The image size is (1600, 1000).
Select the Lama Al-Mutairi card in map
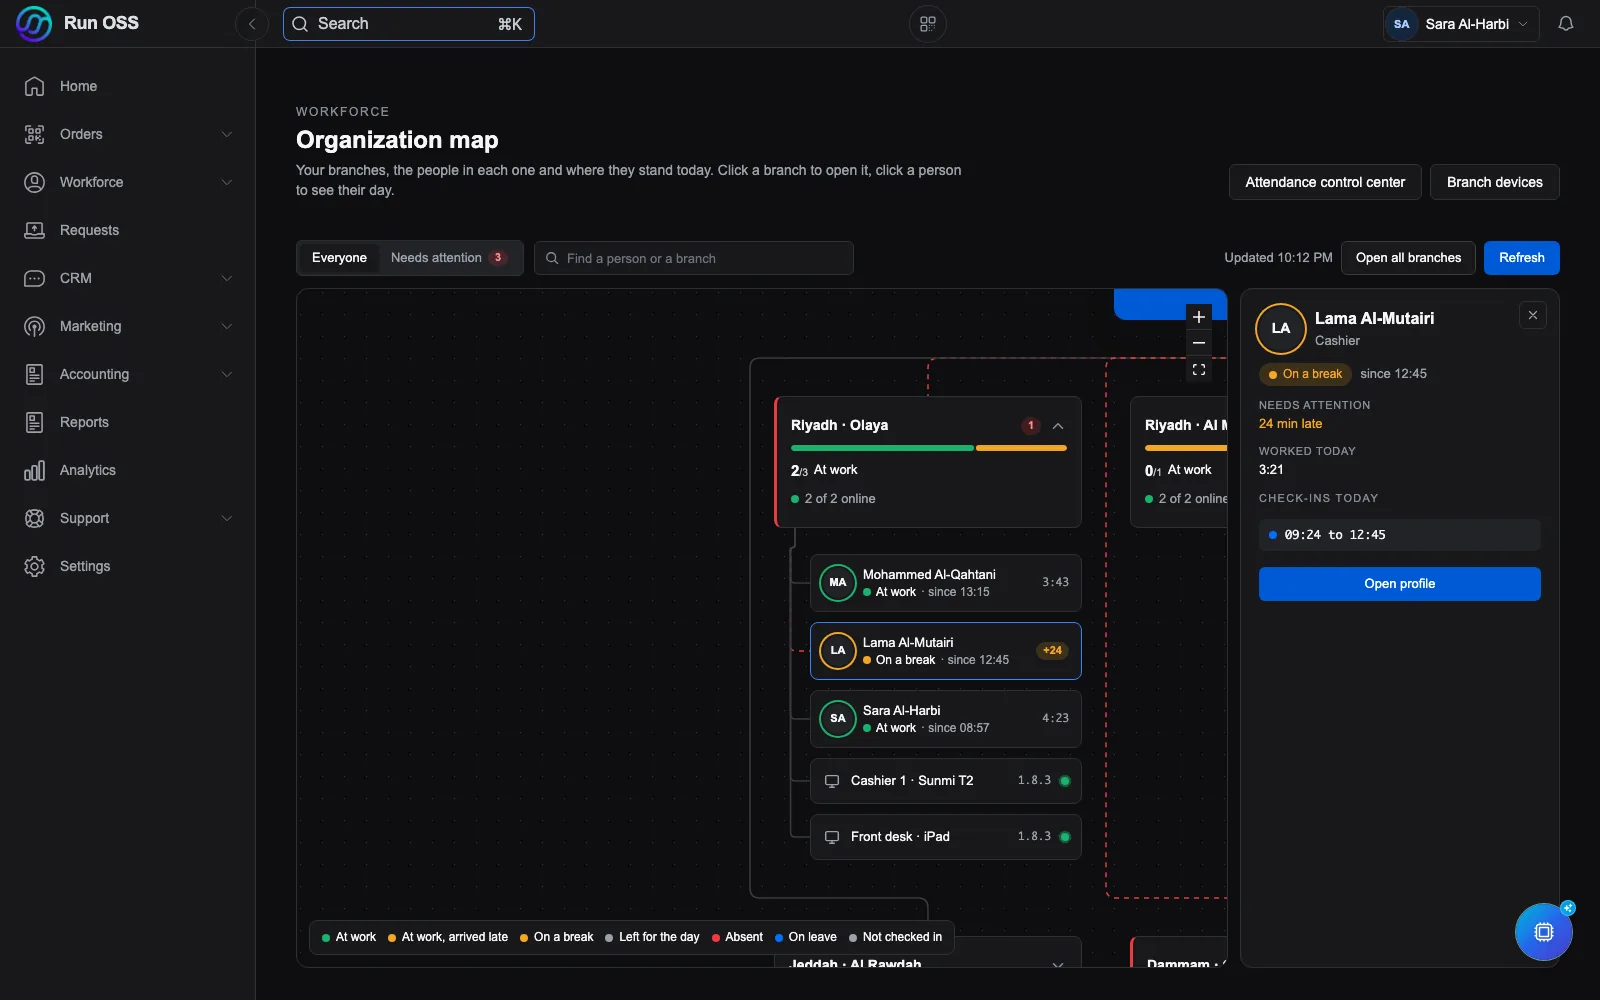[946, 651]
